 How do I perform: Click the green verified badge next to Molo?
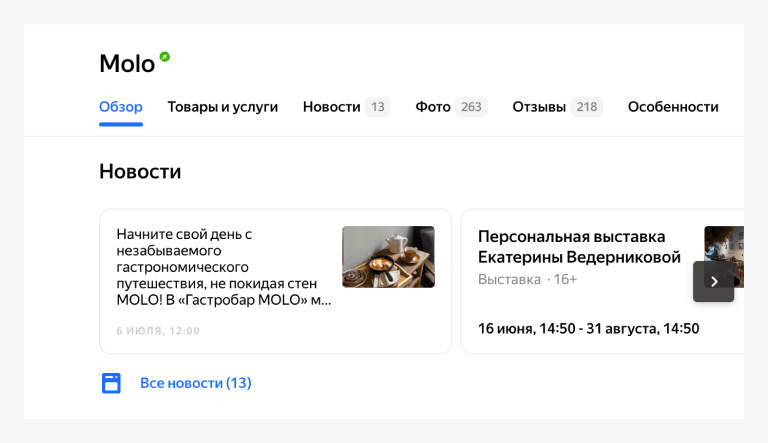pyautogui.click(x=165, y=57)
